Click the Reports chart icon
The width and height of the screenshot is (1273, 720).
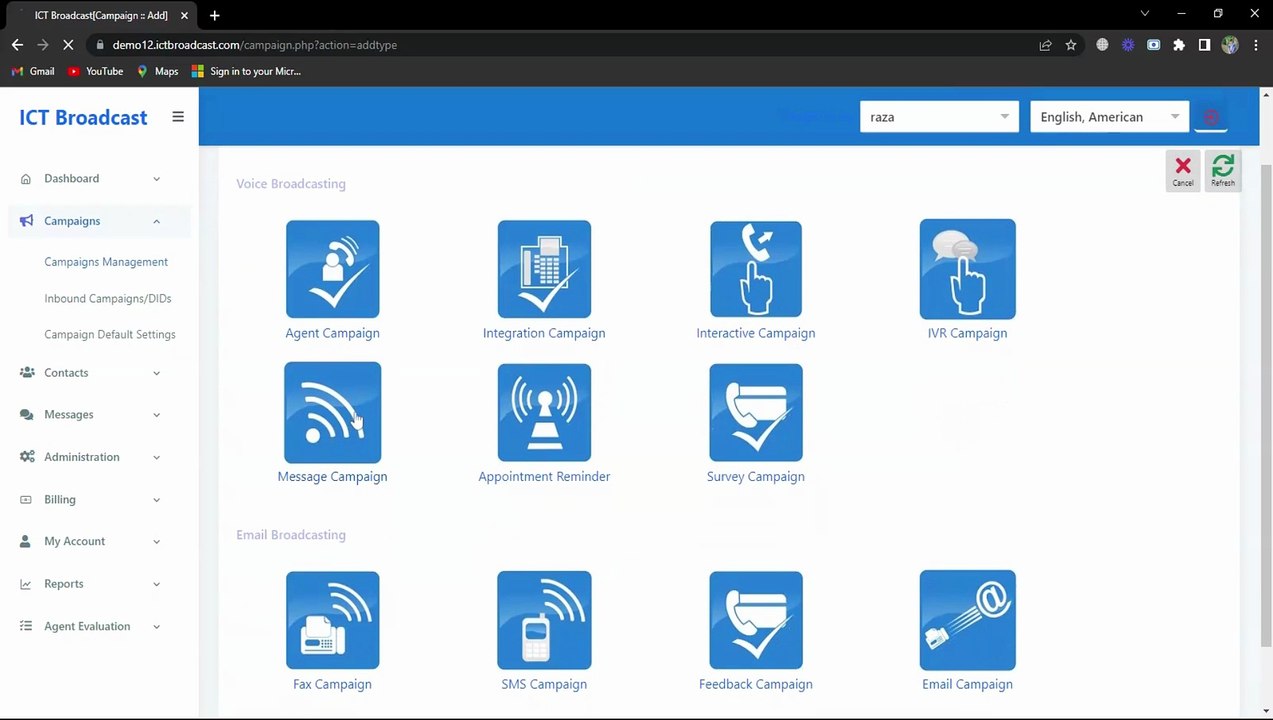point(26,584)
